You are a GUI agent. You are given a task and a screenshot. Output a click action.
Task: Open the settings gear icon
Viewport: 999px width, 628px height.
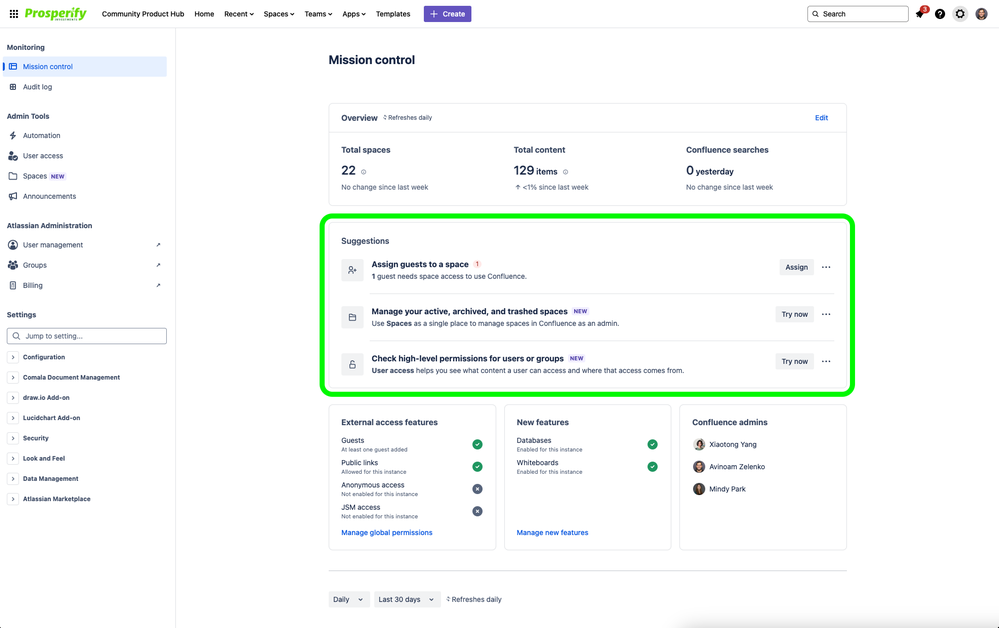point(960,14)
